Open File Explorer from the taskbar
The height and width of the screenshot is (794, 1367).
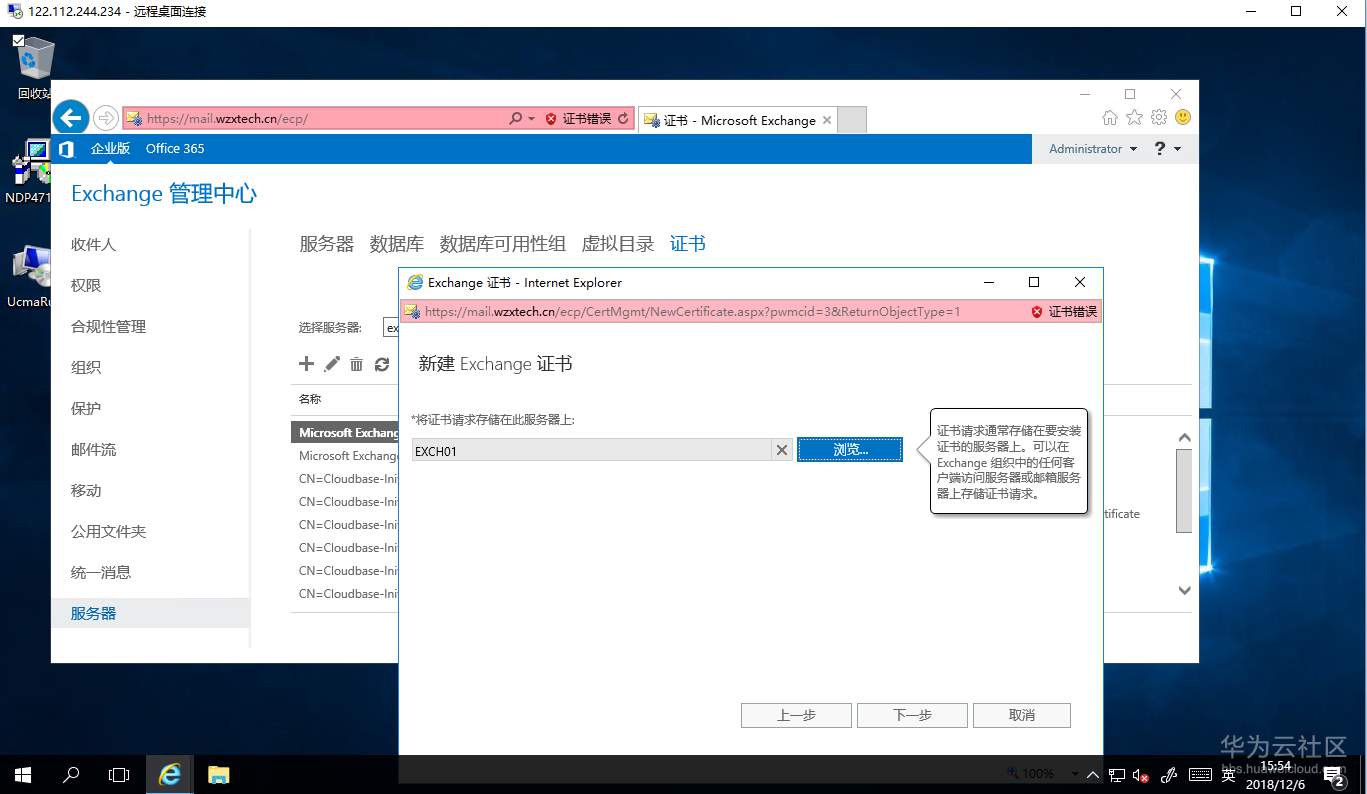coord(217,774)
